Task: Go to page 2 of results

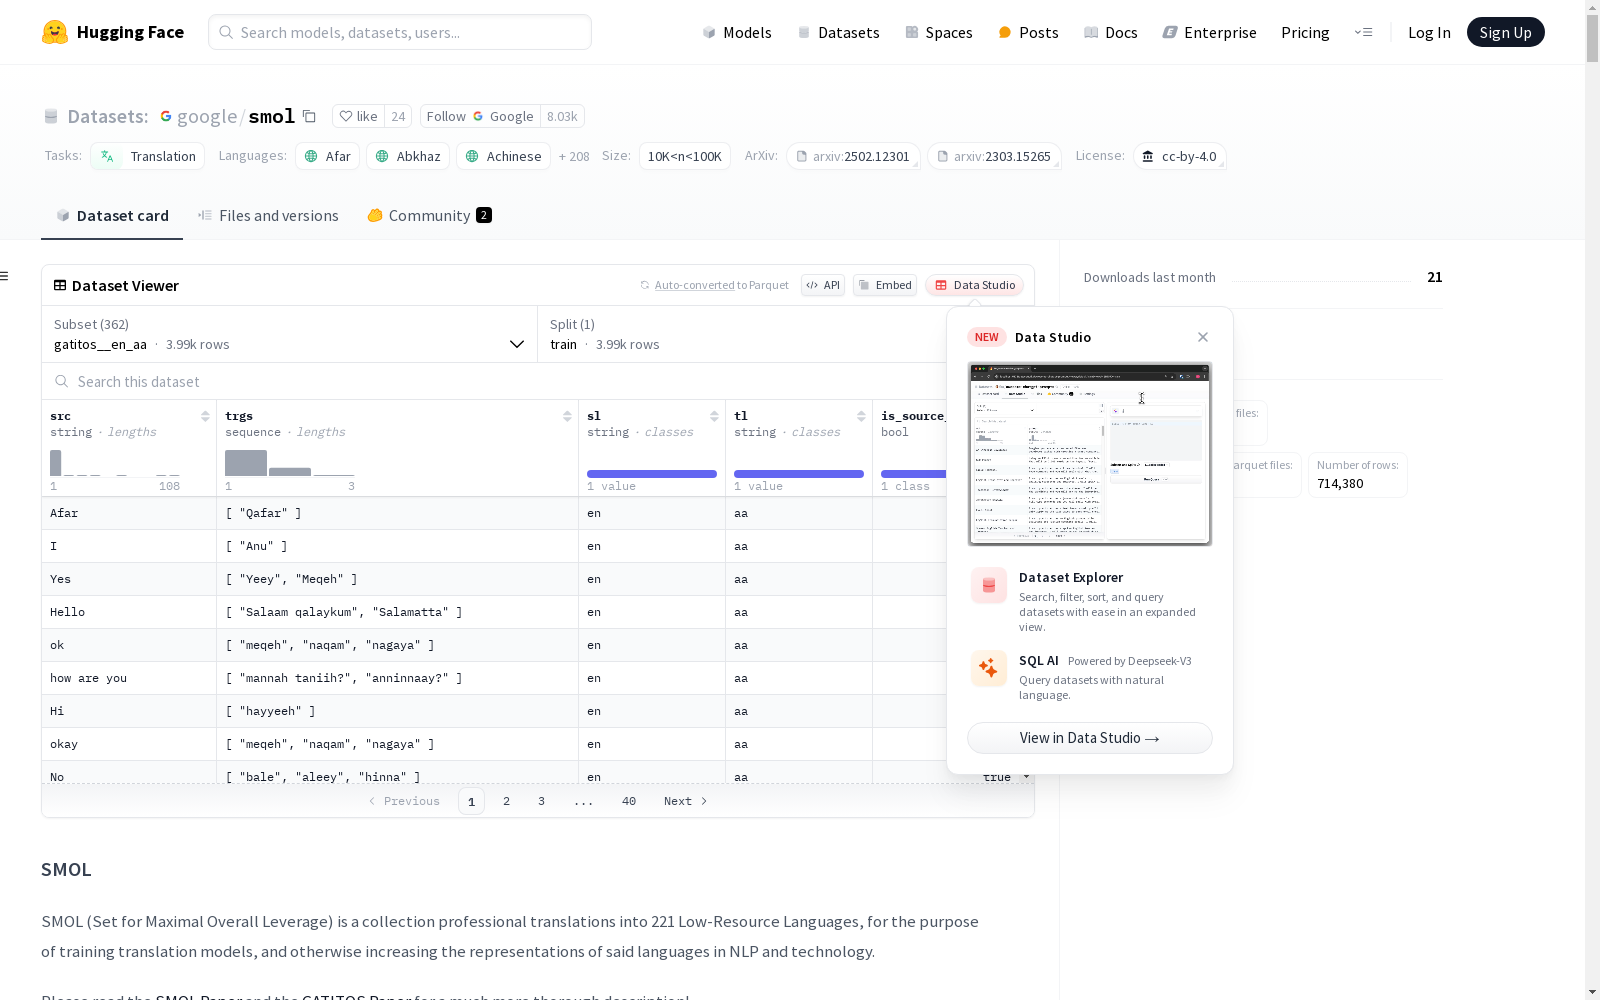Action: tap(507, 801)
